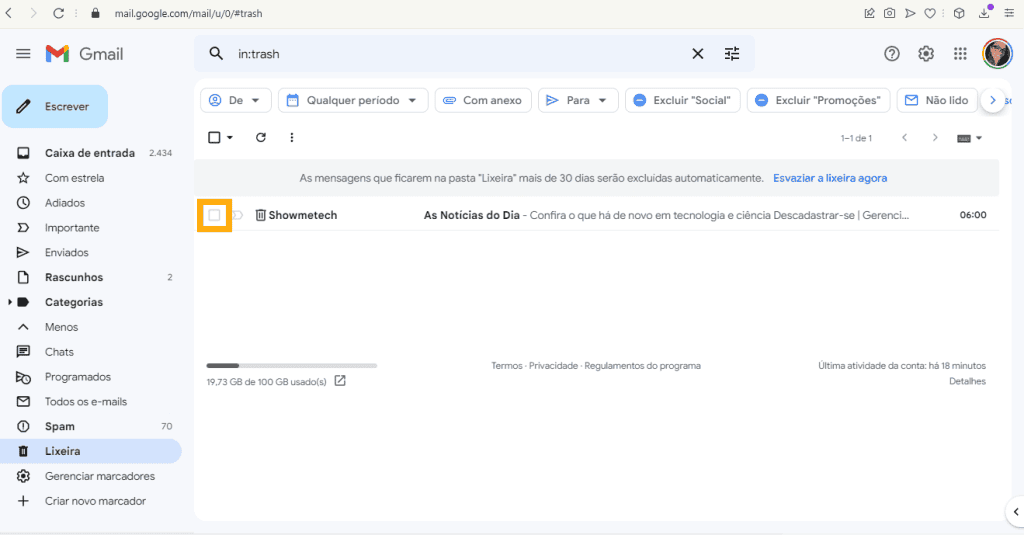Image resolution: width=1024 pixels, height=535 pixels.
Task: Go to the newer messages arrow
Action: [x=904, y=138]
